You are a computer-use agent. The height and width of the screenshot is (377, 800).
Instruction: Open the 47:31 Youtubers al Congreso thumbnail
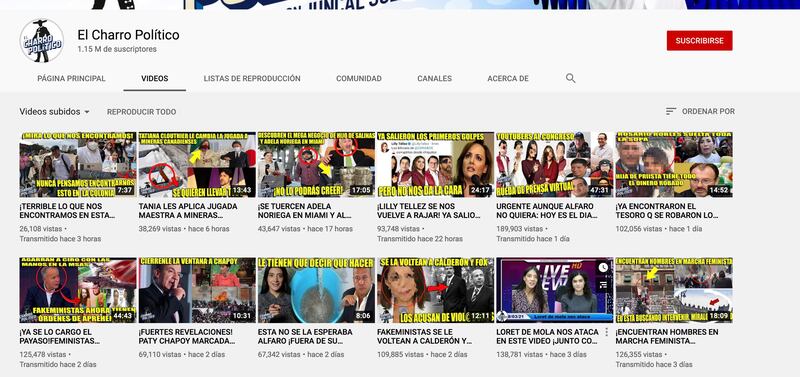(x=555, y=164)
